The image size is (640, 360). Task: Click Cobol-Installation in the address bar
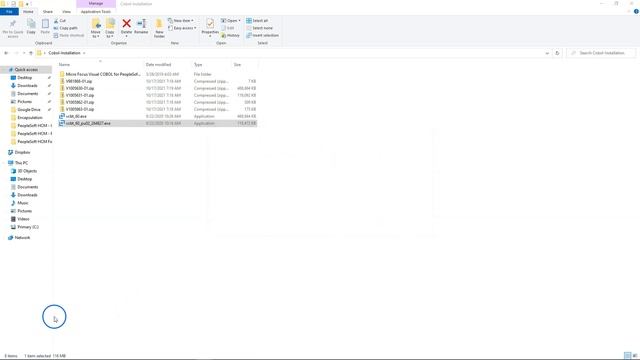tap(64, 53)
